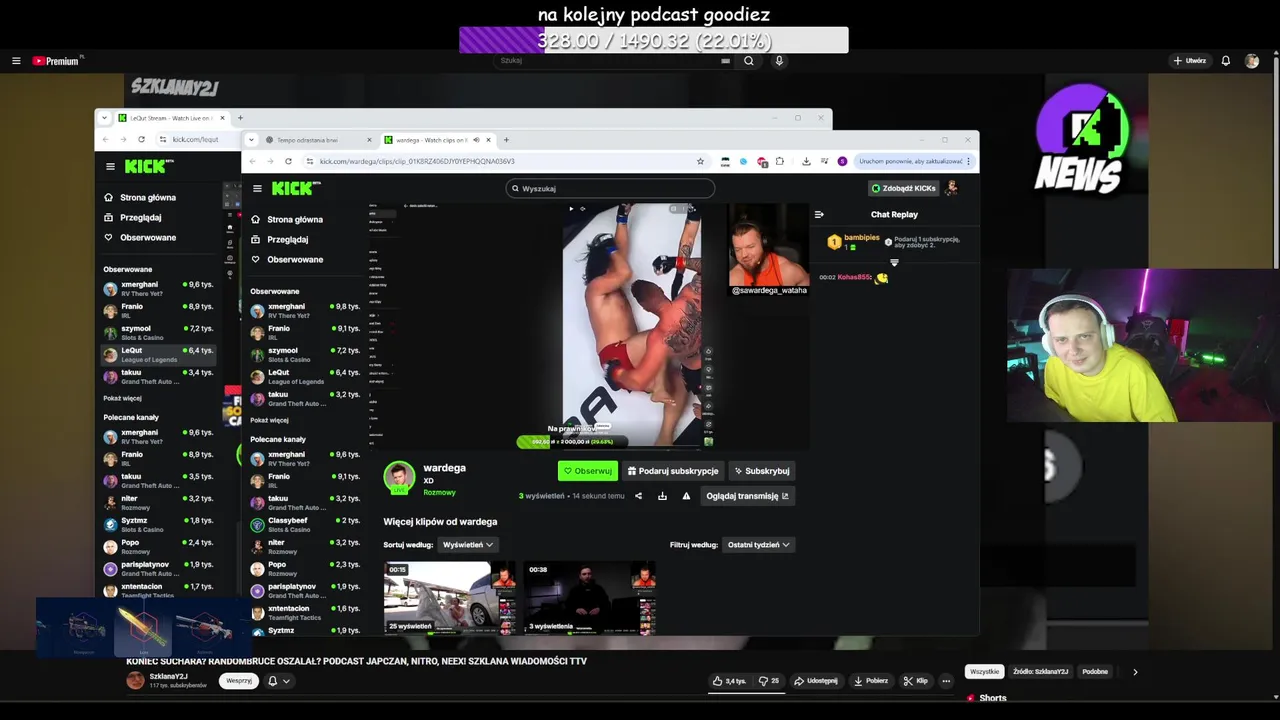
Task: Open the Kick user avatar menu
Action: (x=952, y=188)
